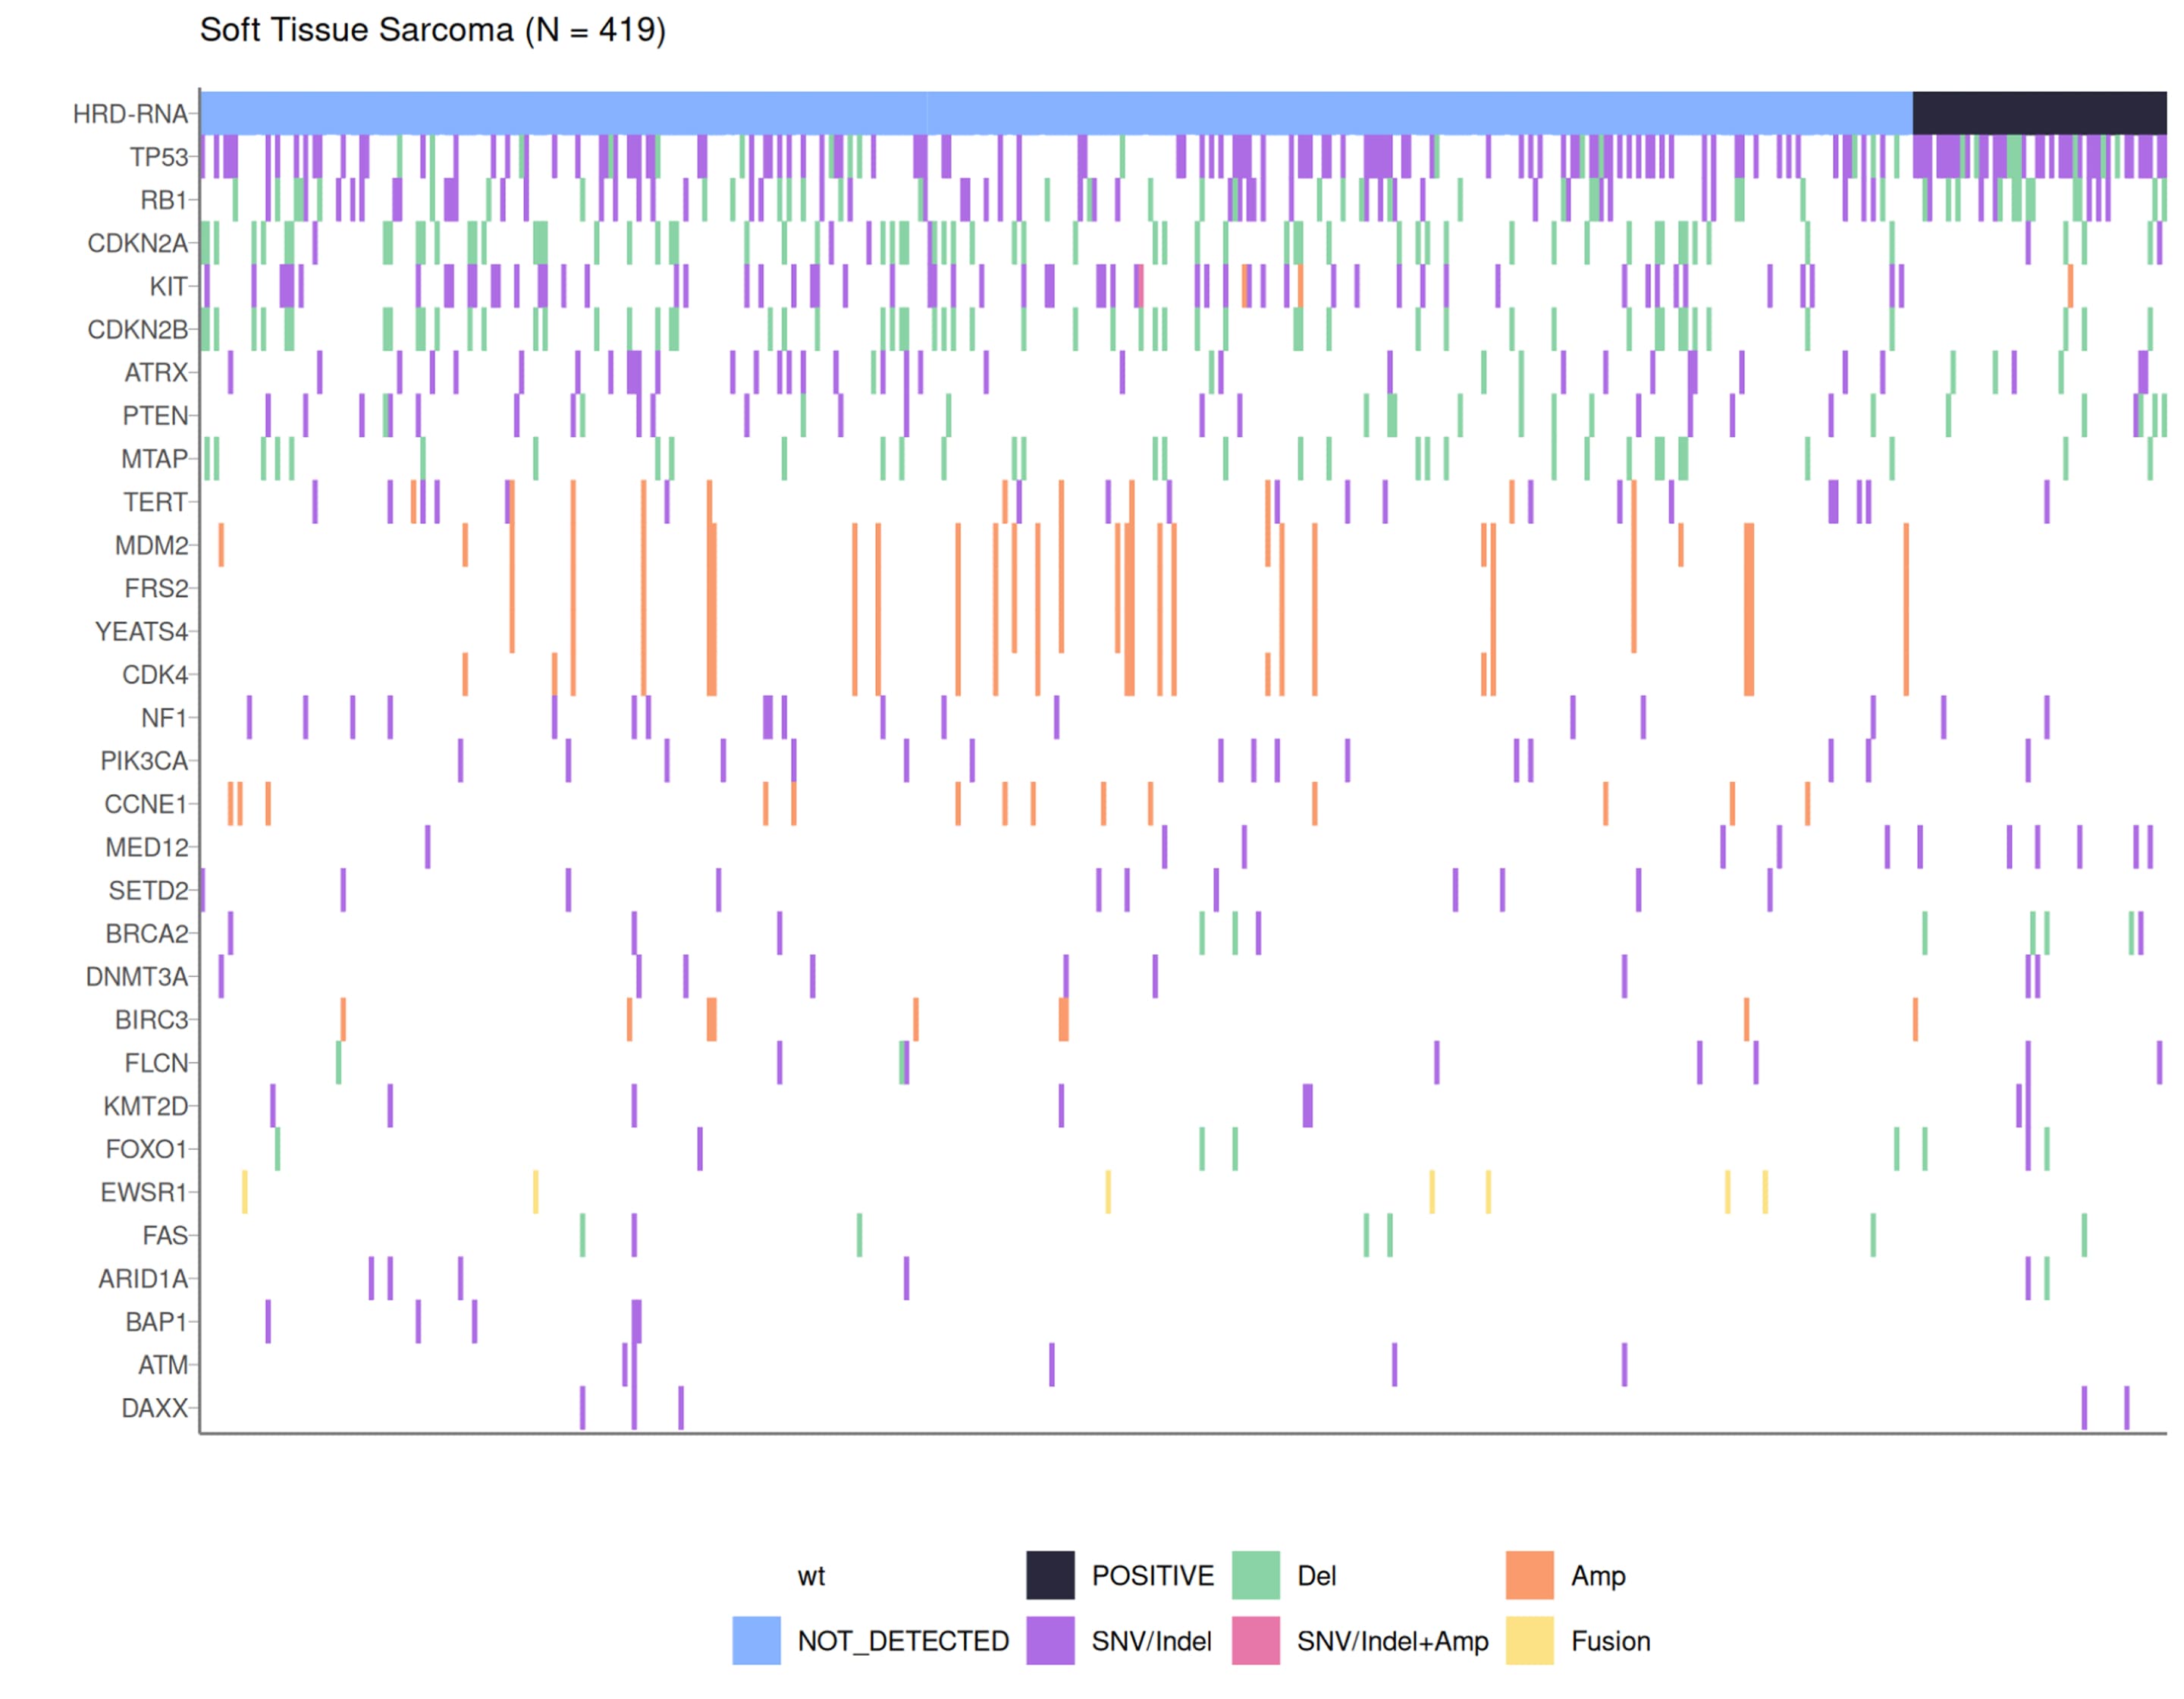The image size is (2184, 1699).
Task: Click the "wt" legend text
Action: click(x=811, y=1577)
